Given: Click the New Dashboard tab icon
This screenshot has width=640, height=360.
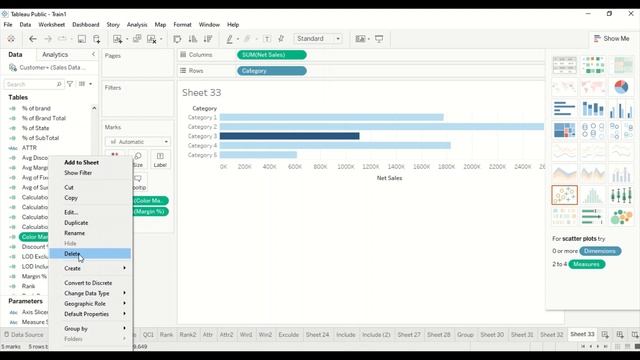Looking at the screenshot, I should (620, 335).
